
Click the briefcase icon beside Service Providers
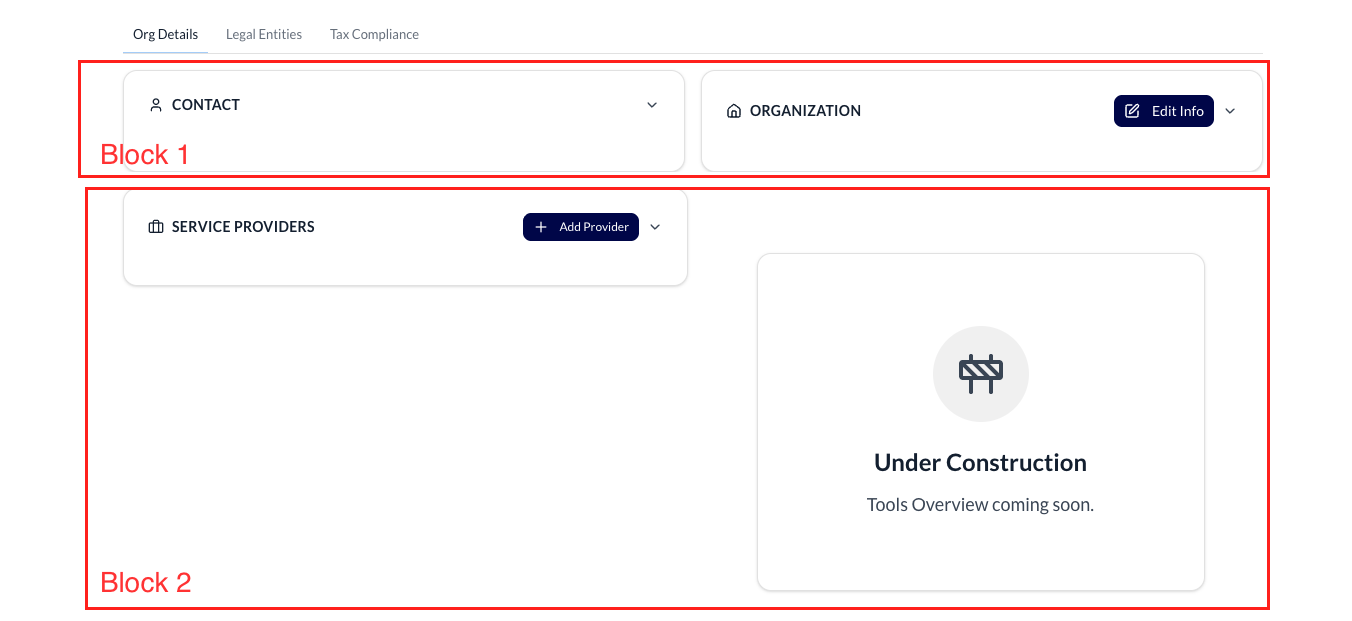[155, 227]
